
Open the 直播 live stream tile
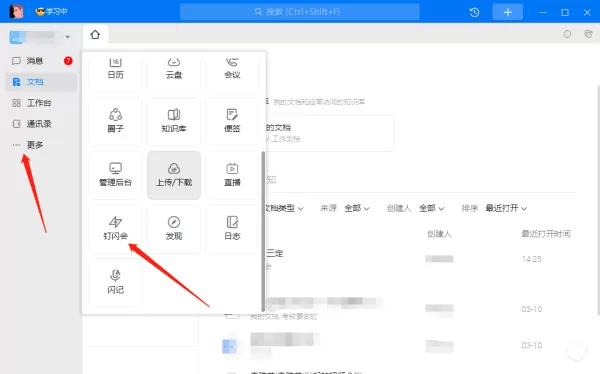232,175
